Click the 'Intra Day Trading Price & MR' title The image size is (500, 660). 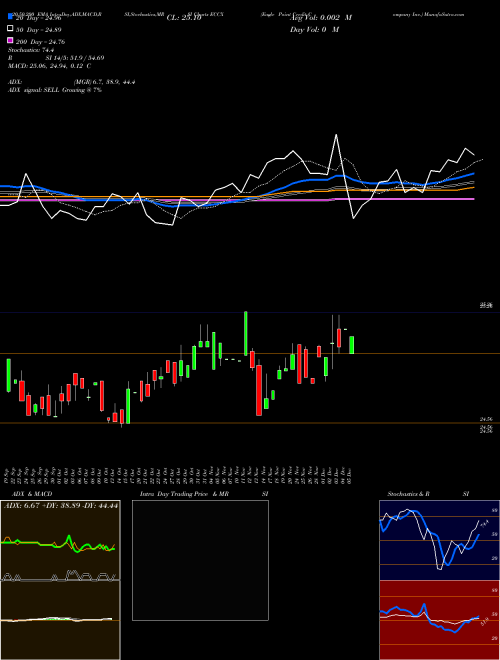[184, 494]
